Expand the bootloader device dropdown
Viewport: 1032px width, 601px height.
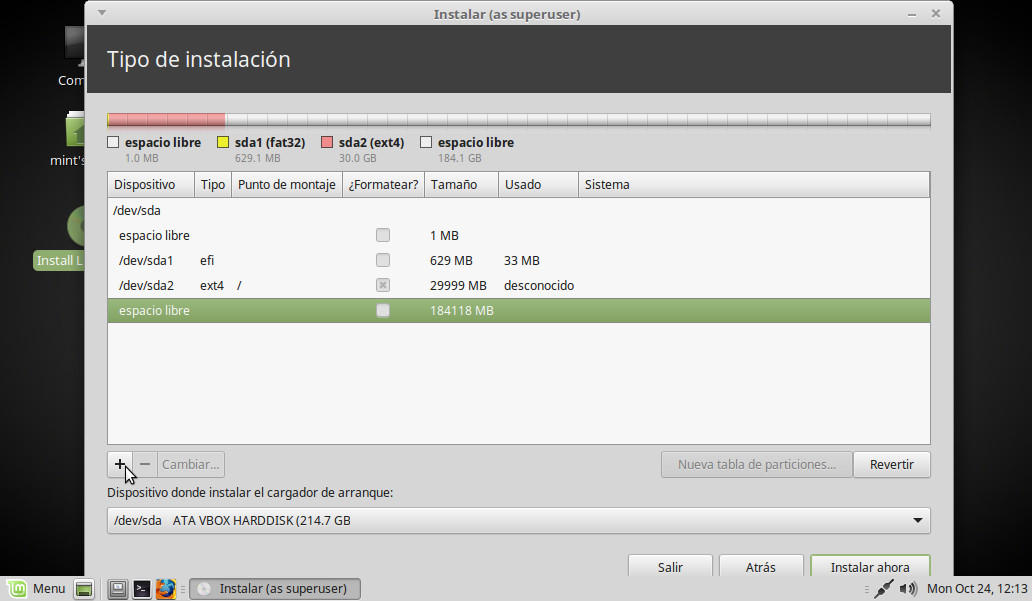[x=917, y=521]
